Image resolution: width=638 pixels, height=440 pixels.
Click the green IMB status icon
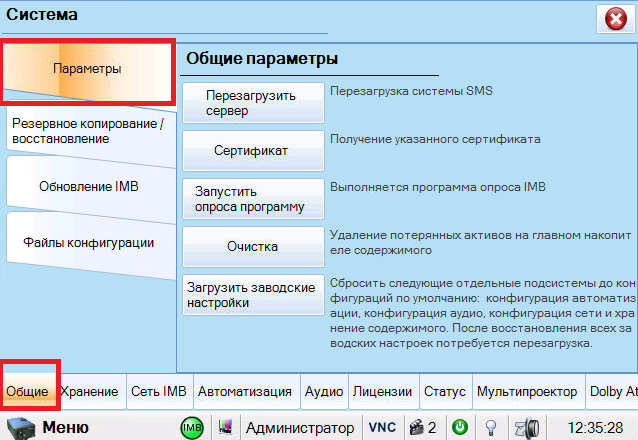[192, 428]
